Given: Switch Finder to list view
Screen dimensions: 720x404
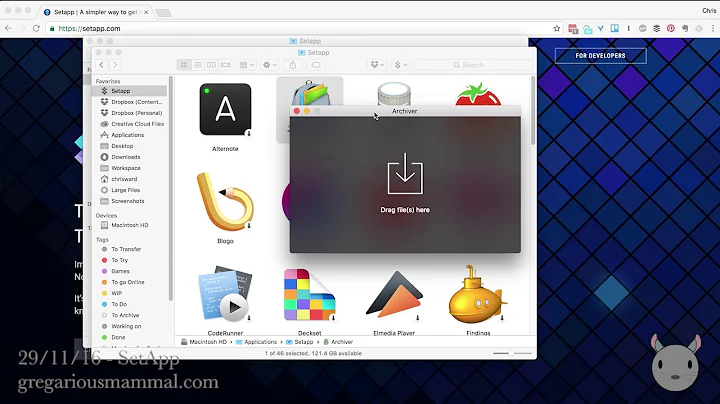Looking at the screenshot, I should tap(197, 65).
